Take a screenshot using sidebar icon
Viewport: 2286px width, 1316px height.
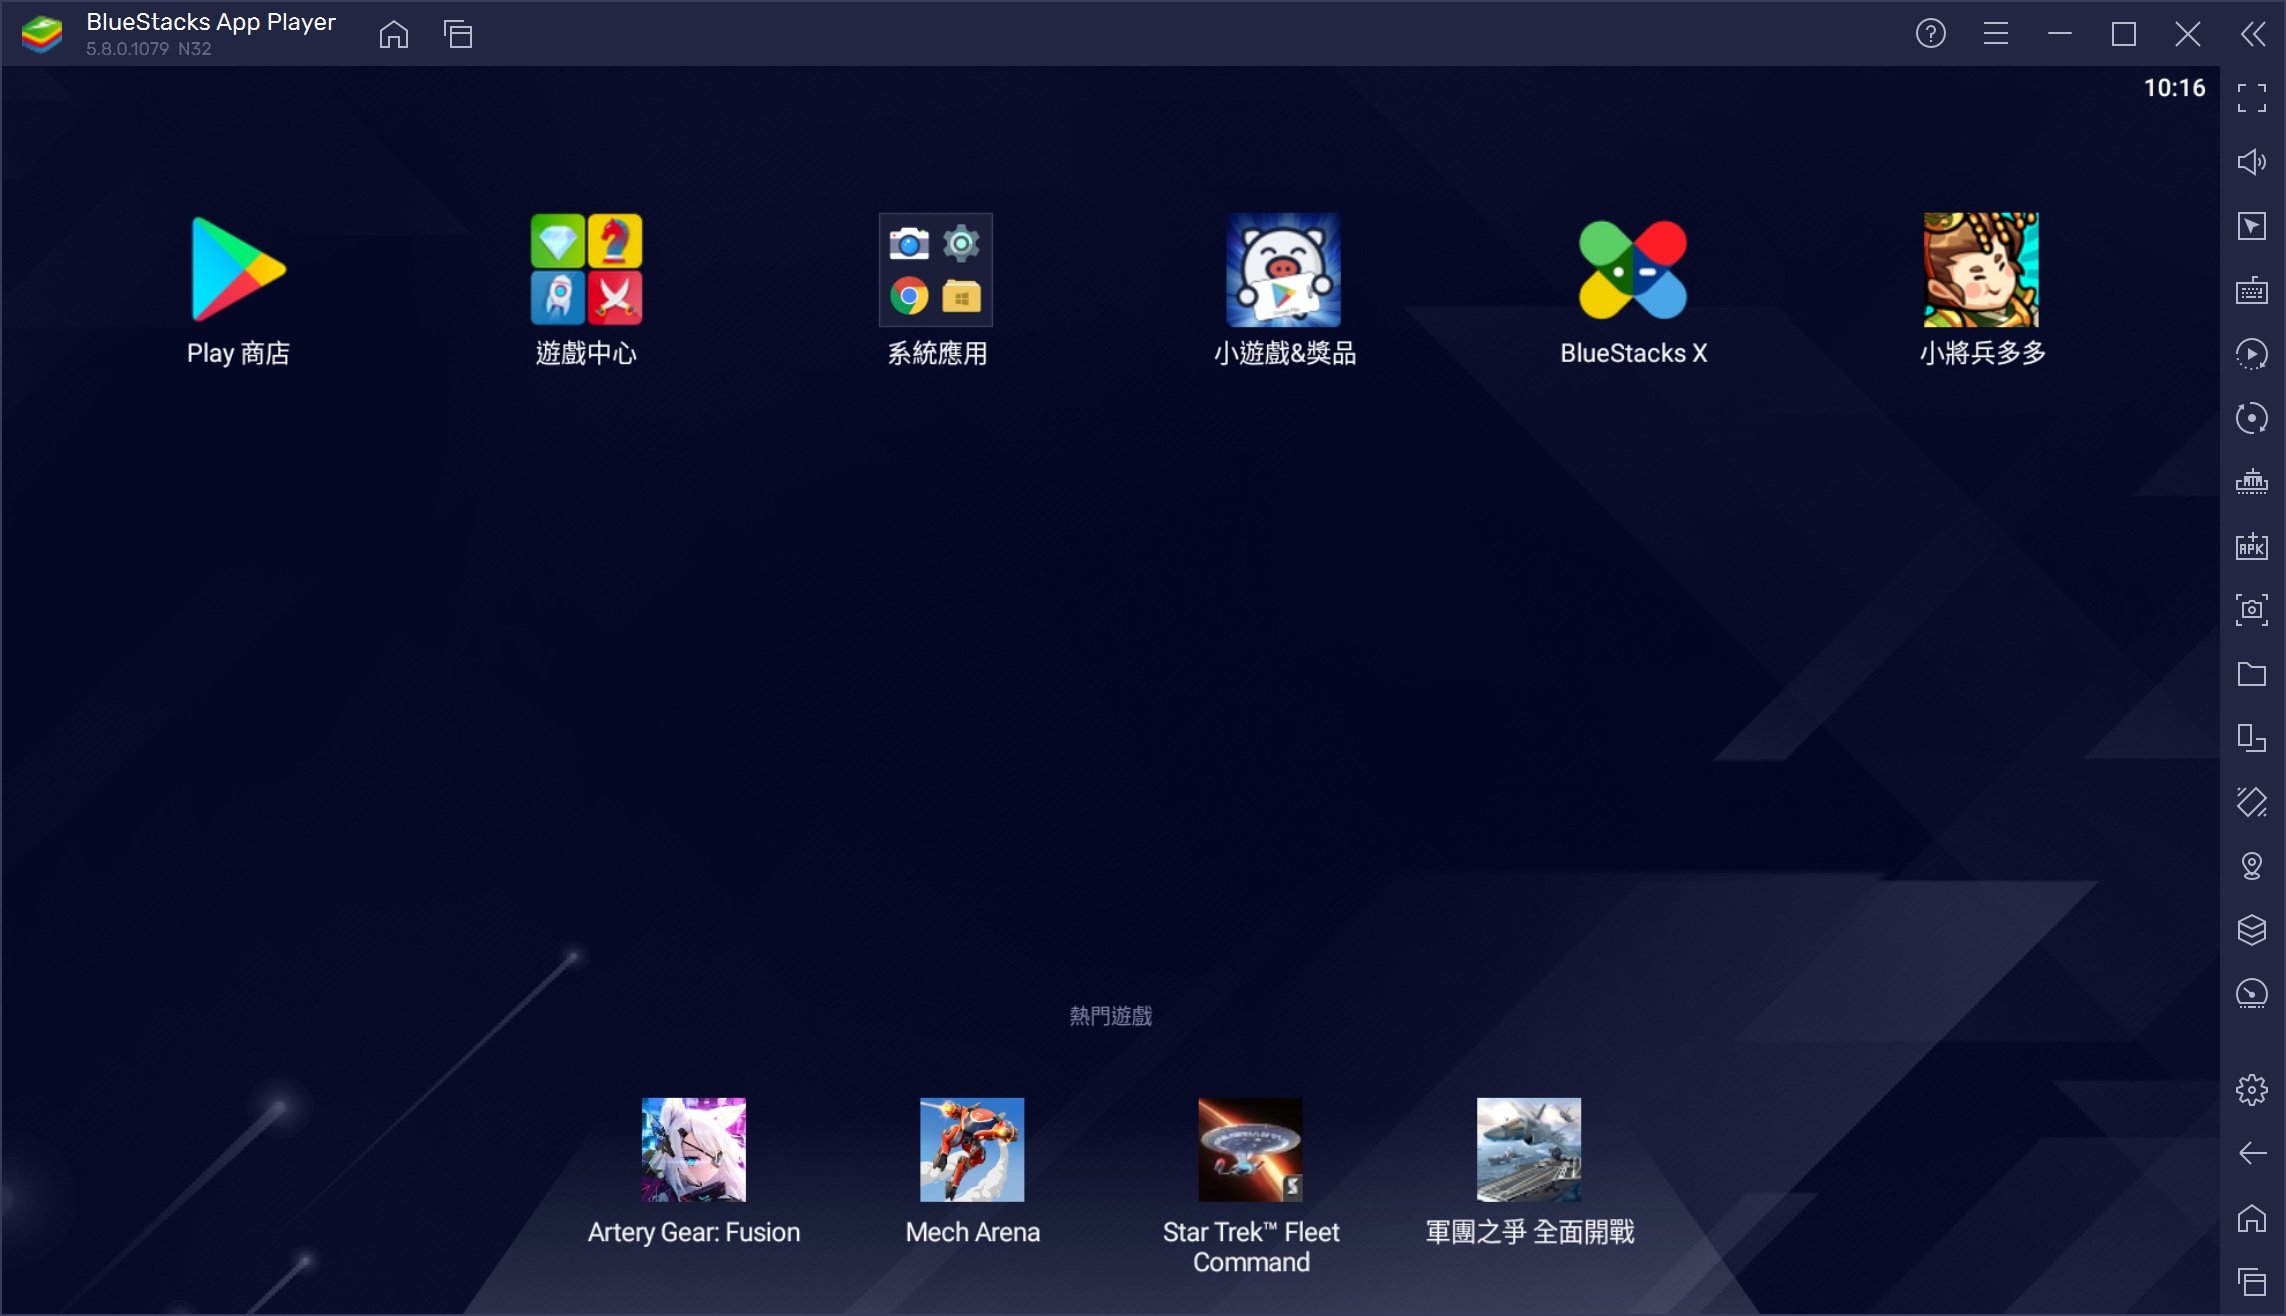coord(2252,610)
